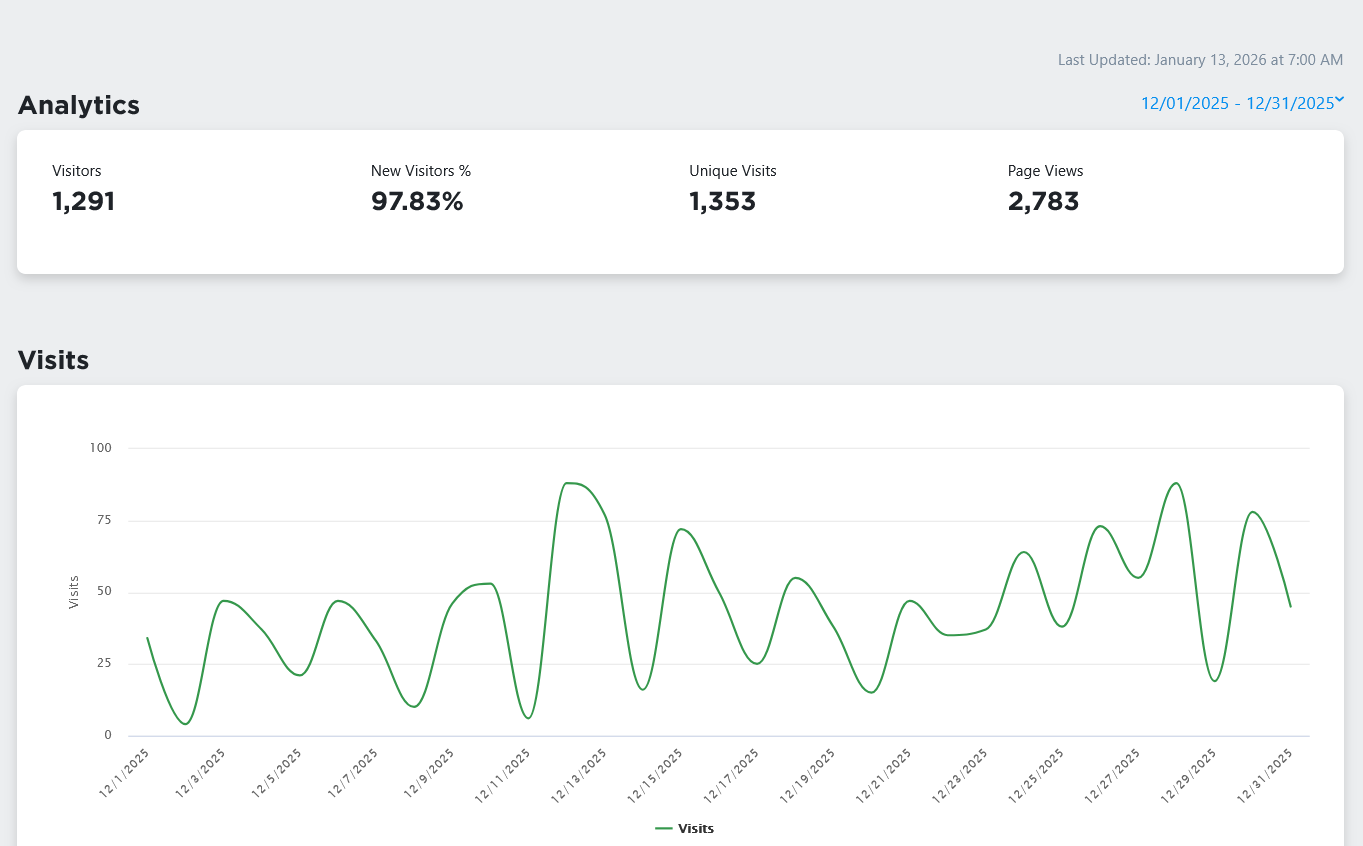The height and width of the screenshot is (846, 1363).
Task: Click the chart line peak near 12/12/2025
Action: (570, 483)
